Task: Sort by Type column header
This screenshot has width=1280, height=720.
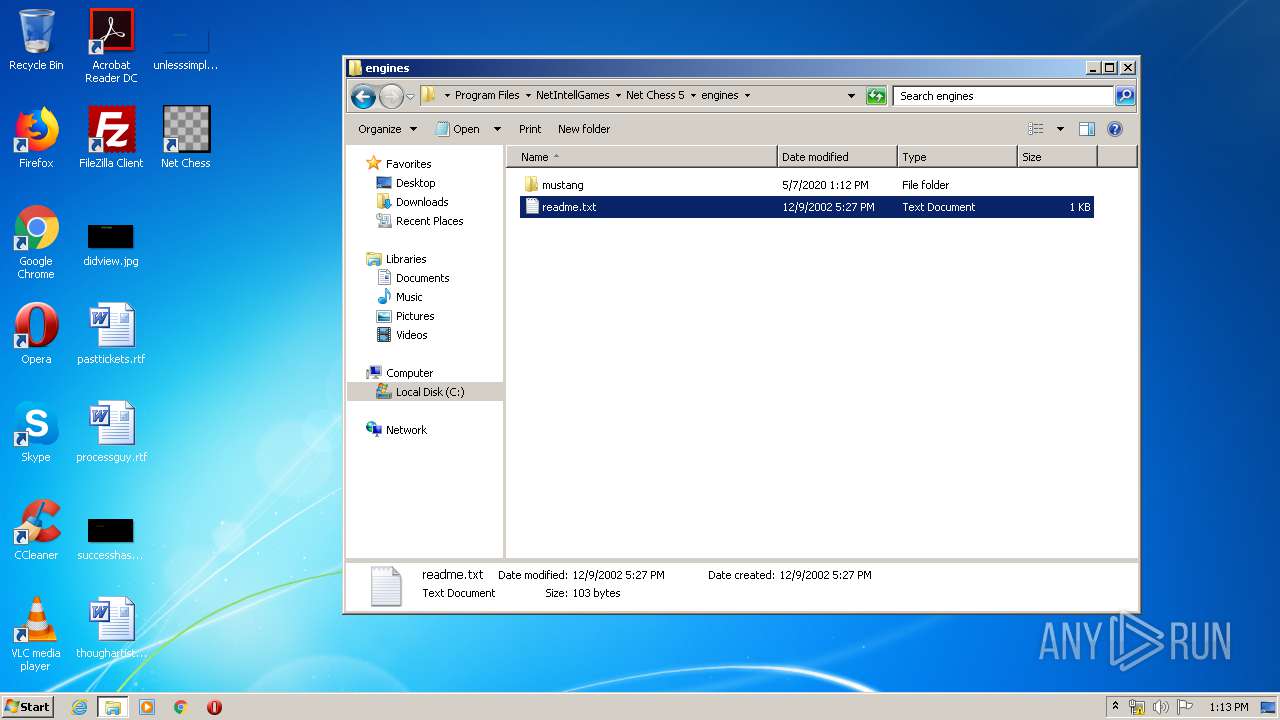Action: click(x=957, y=157)
